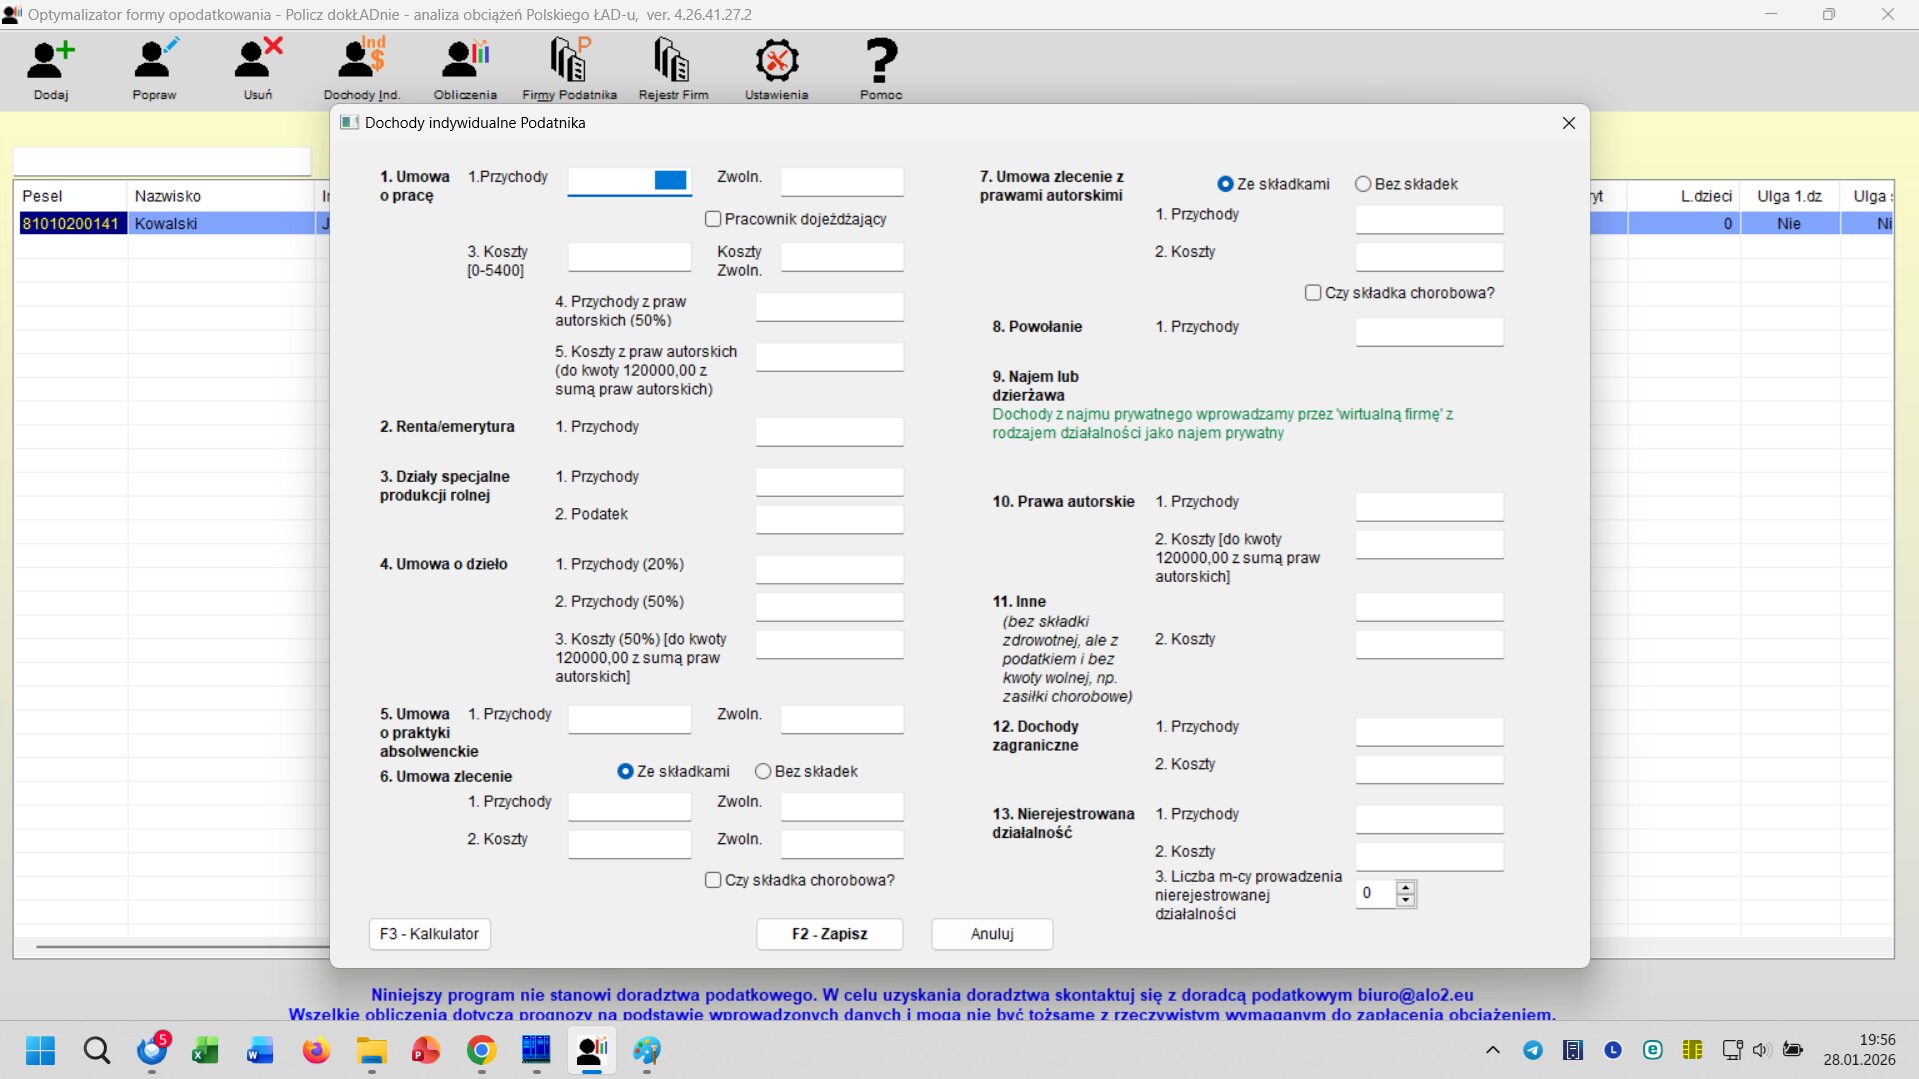
Task: Check Czy składka chorobowa under prawami autorskimi
Action: coord(1313,293)
